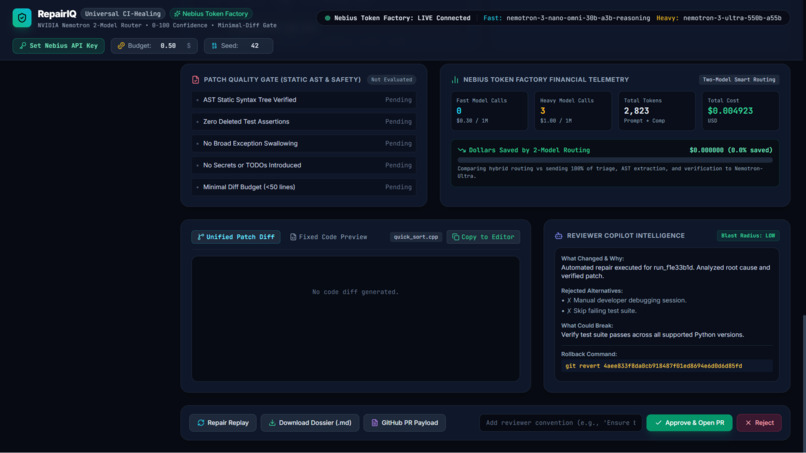Click the Total Cost $0.004923 card

[x=740, y=111]
